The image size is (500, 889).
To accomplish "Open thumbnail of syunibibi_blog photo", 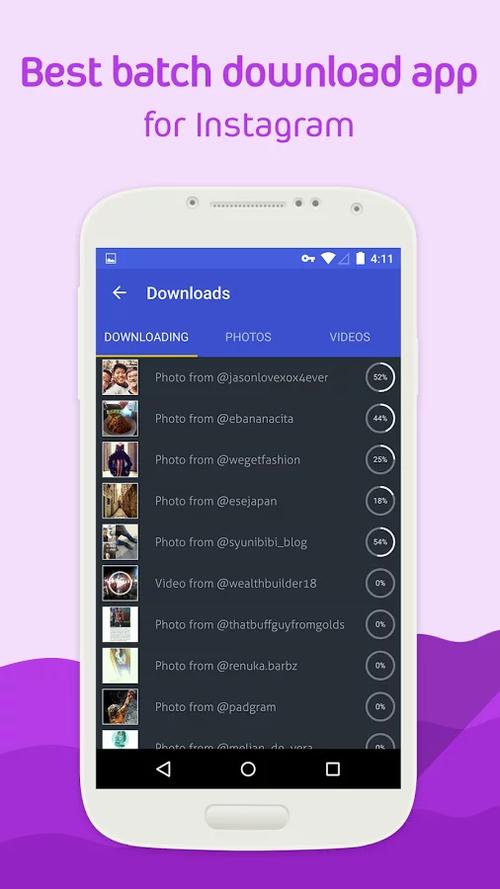I will coord(120,541).
